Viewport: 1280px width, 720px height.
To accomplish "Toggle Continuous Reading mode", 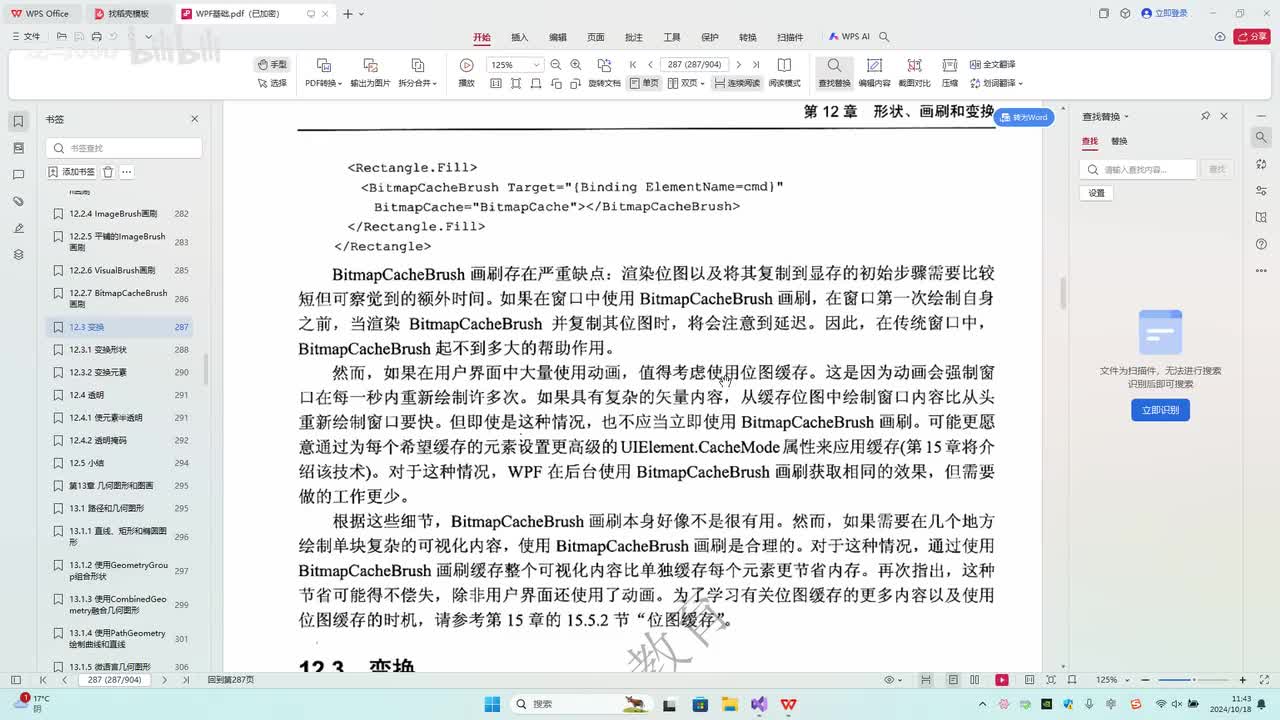I will coord(737,83).
